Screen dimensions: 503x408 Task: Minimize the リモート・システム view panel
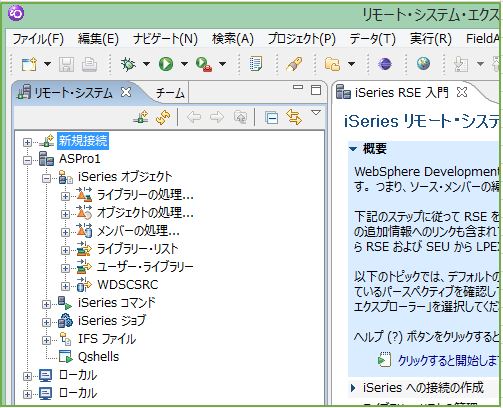click(298, 87)
